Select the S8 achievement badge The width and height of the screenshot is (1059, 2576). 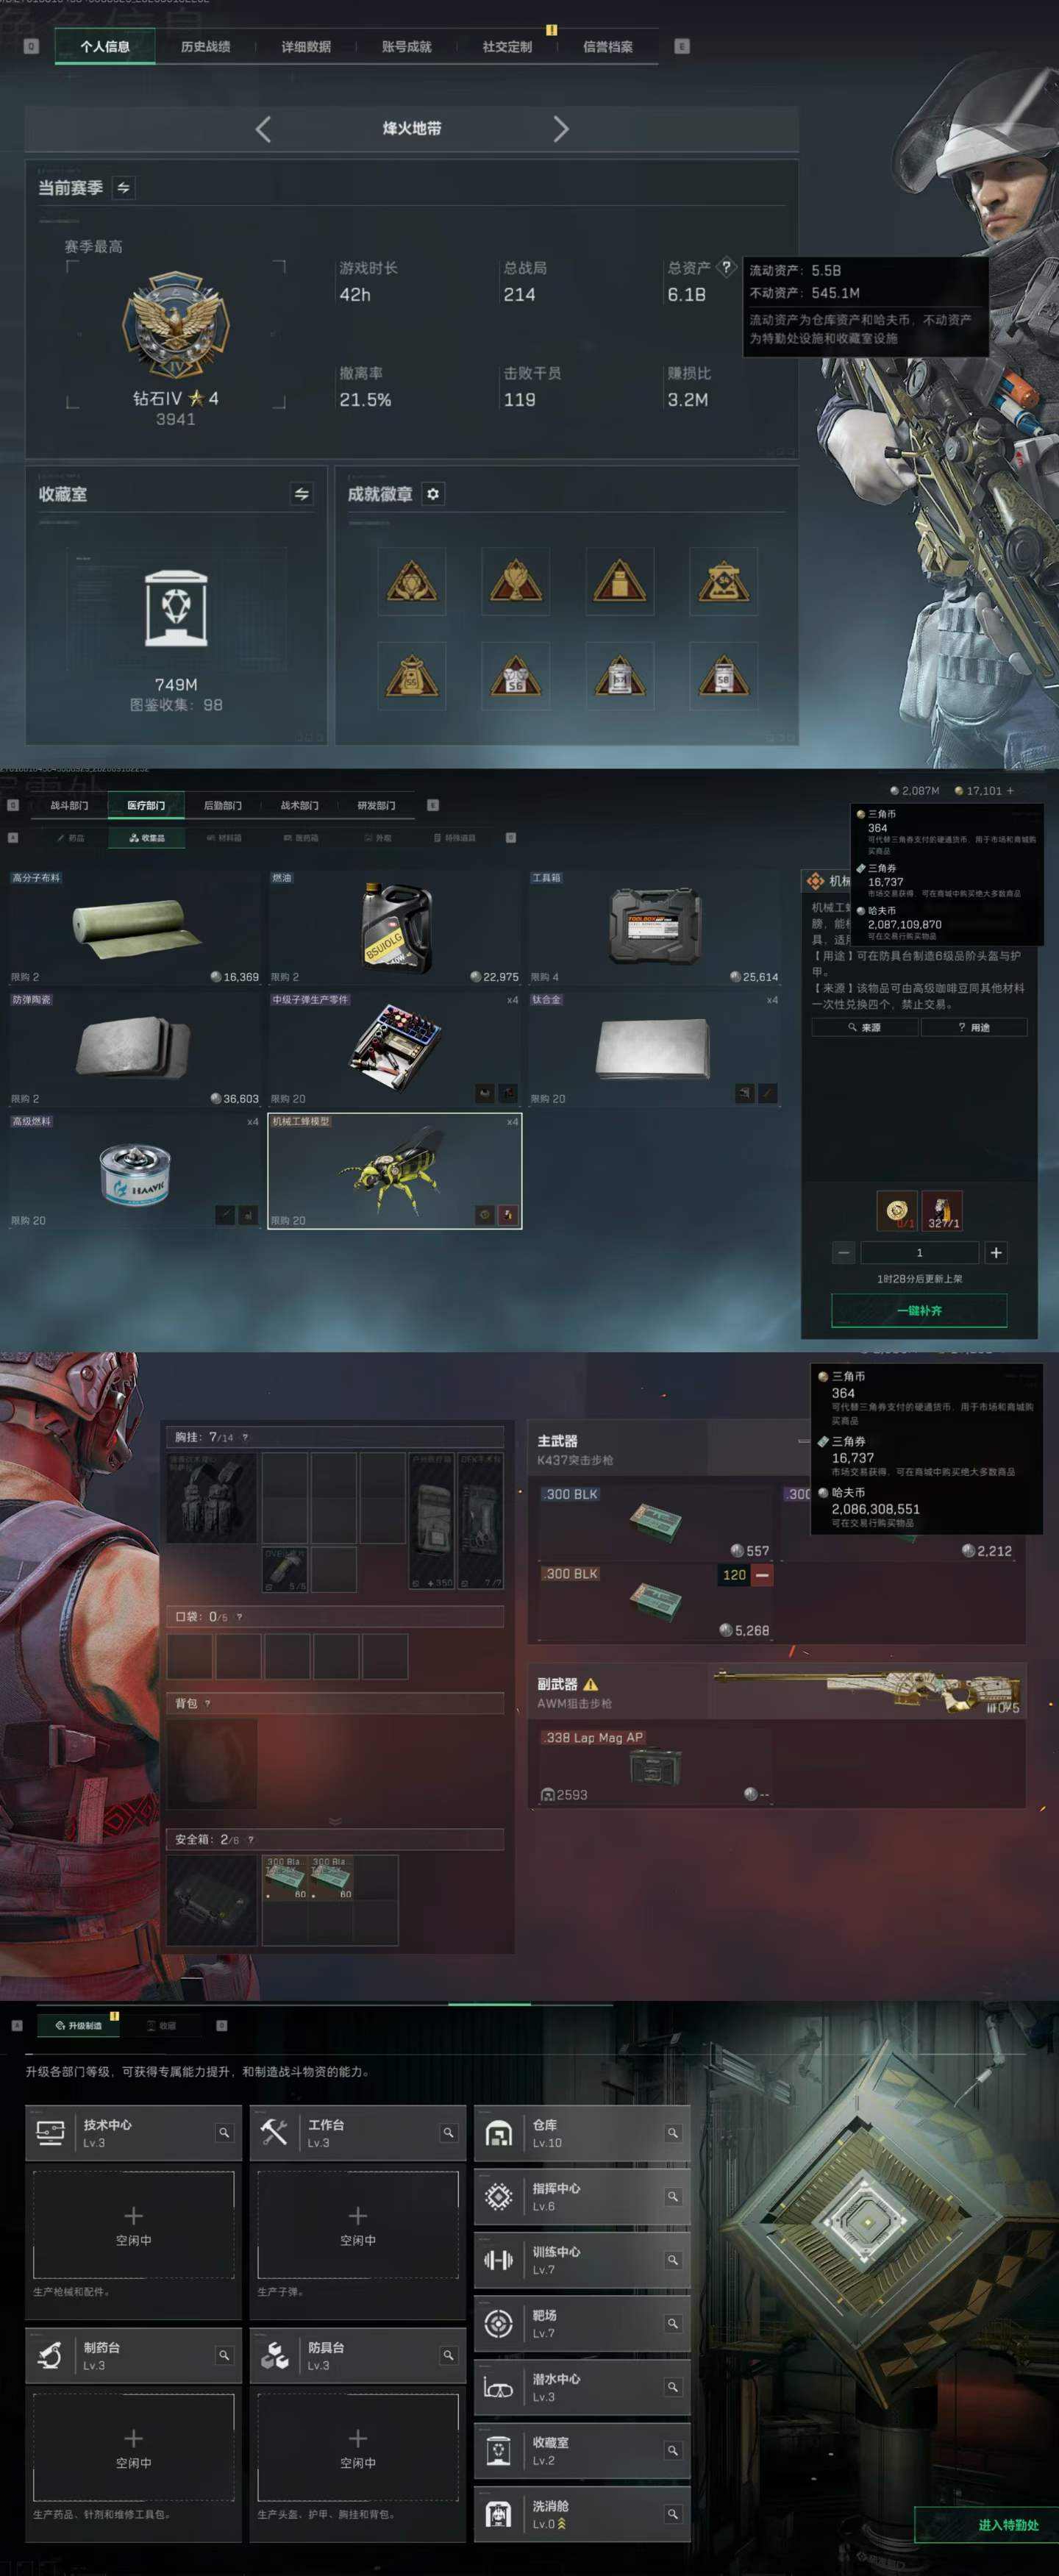point(723,676)
